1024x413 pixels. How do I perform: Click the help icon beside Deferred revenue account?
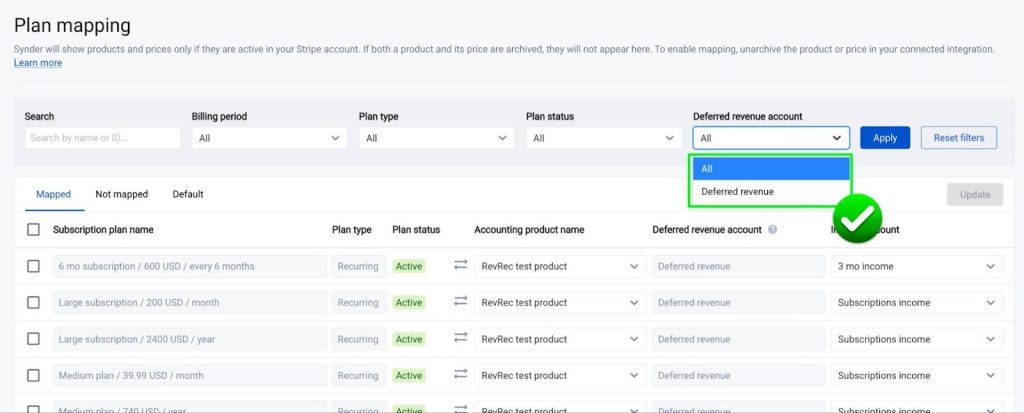pyautogui.click(x=772, y=230)
